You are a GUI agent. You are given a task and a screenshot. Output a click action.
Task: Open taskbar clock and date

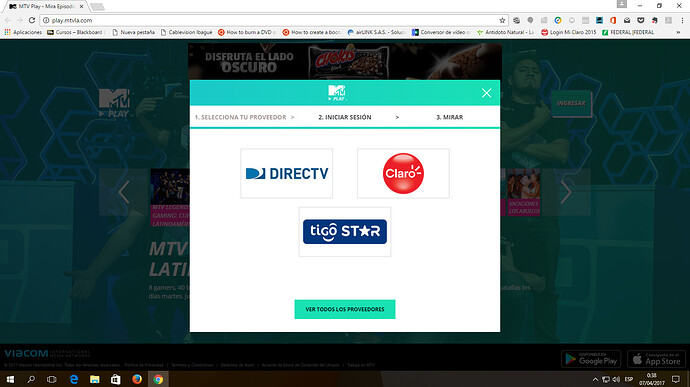click(x=652, y=379)
